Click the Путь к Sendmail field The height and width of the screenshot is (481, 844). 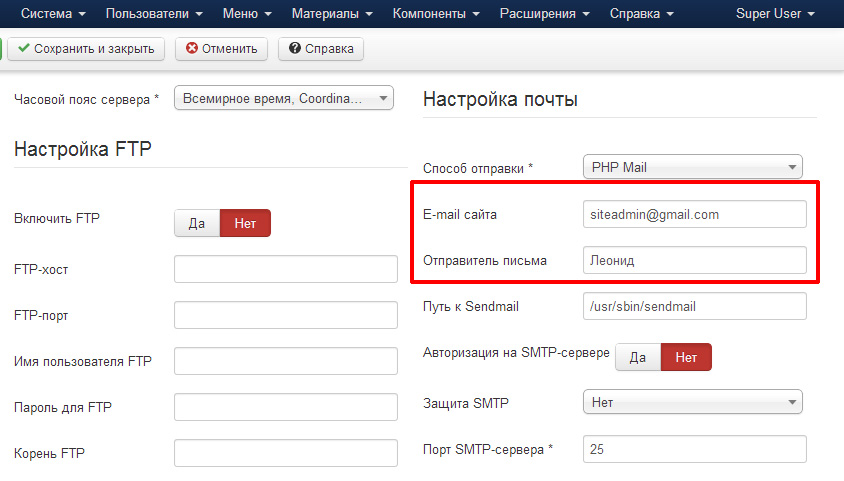694,306
